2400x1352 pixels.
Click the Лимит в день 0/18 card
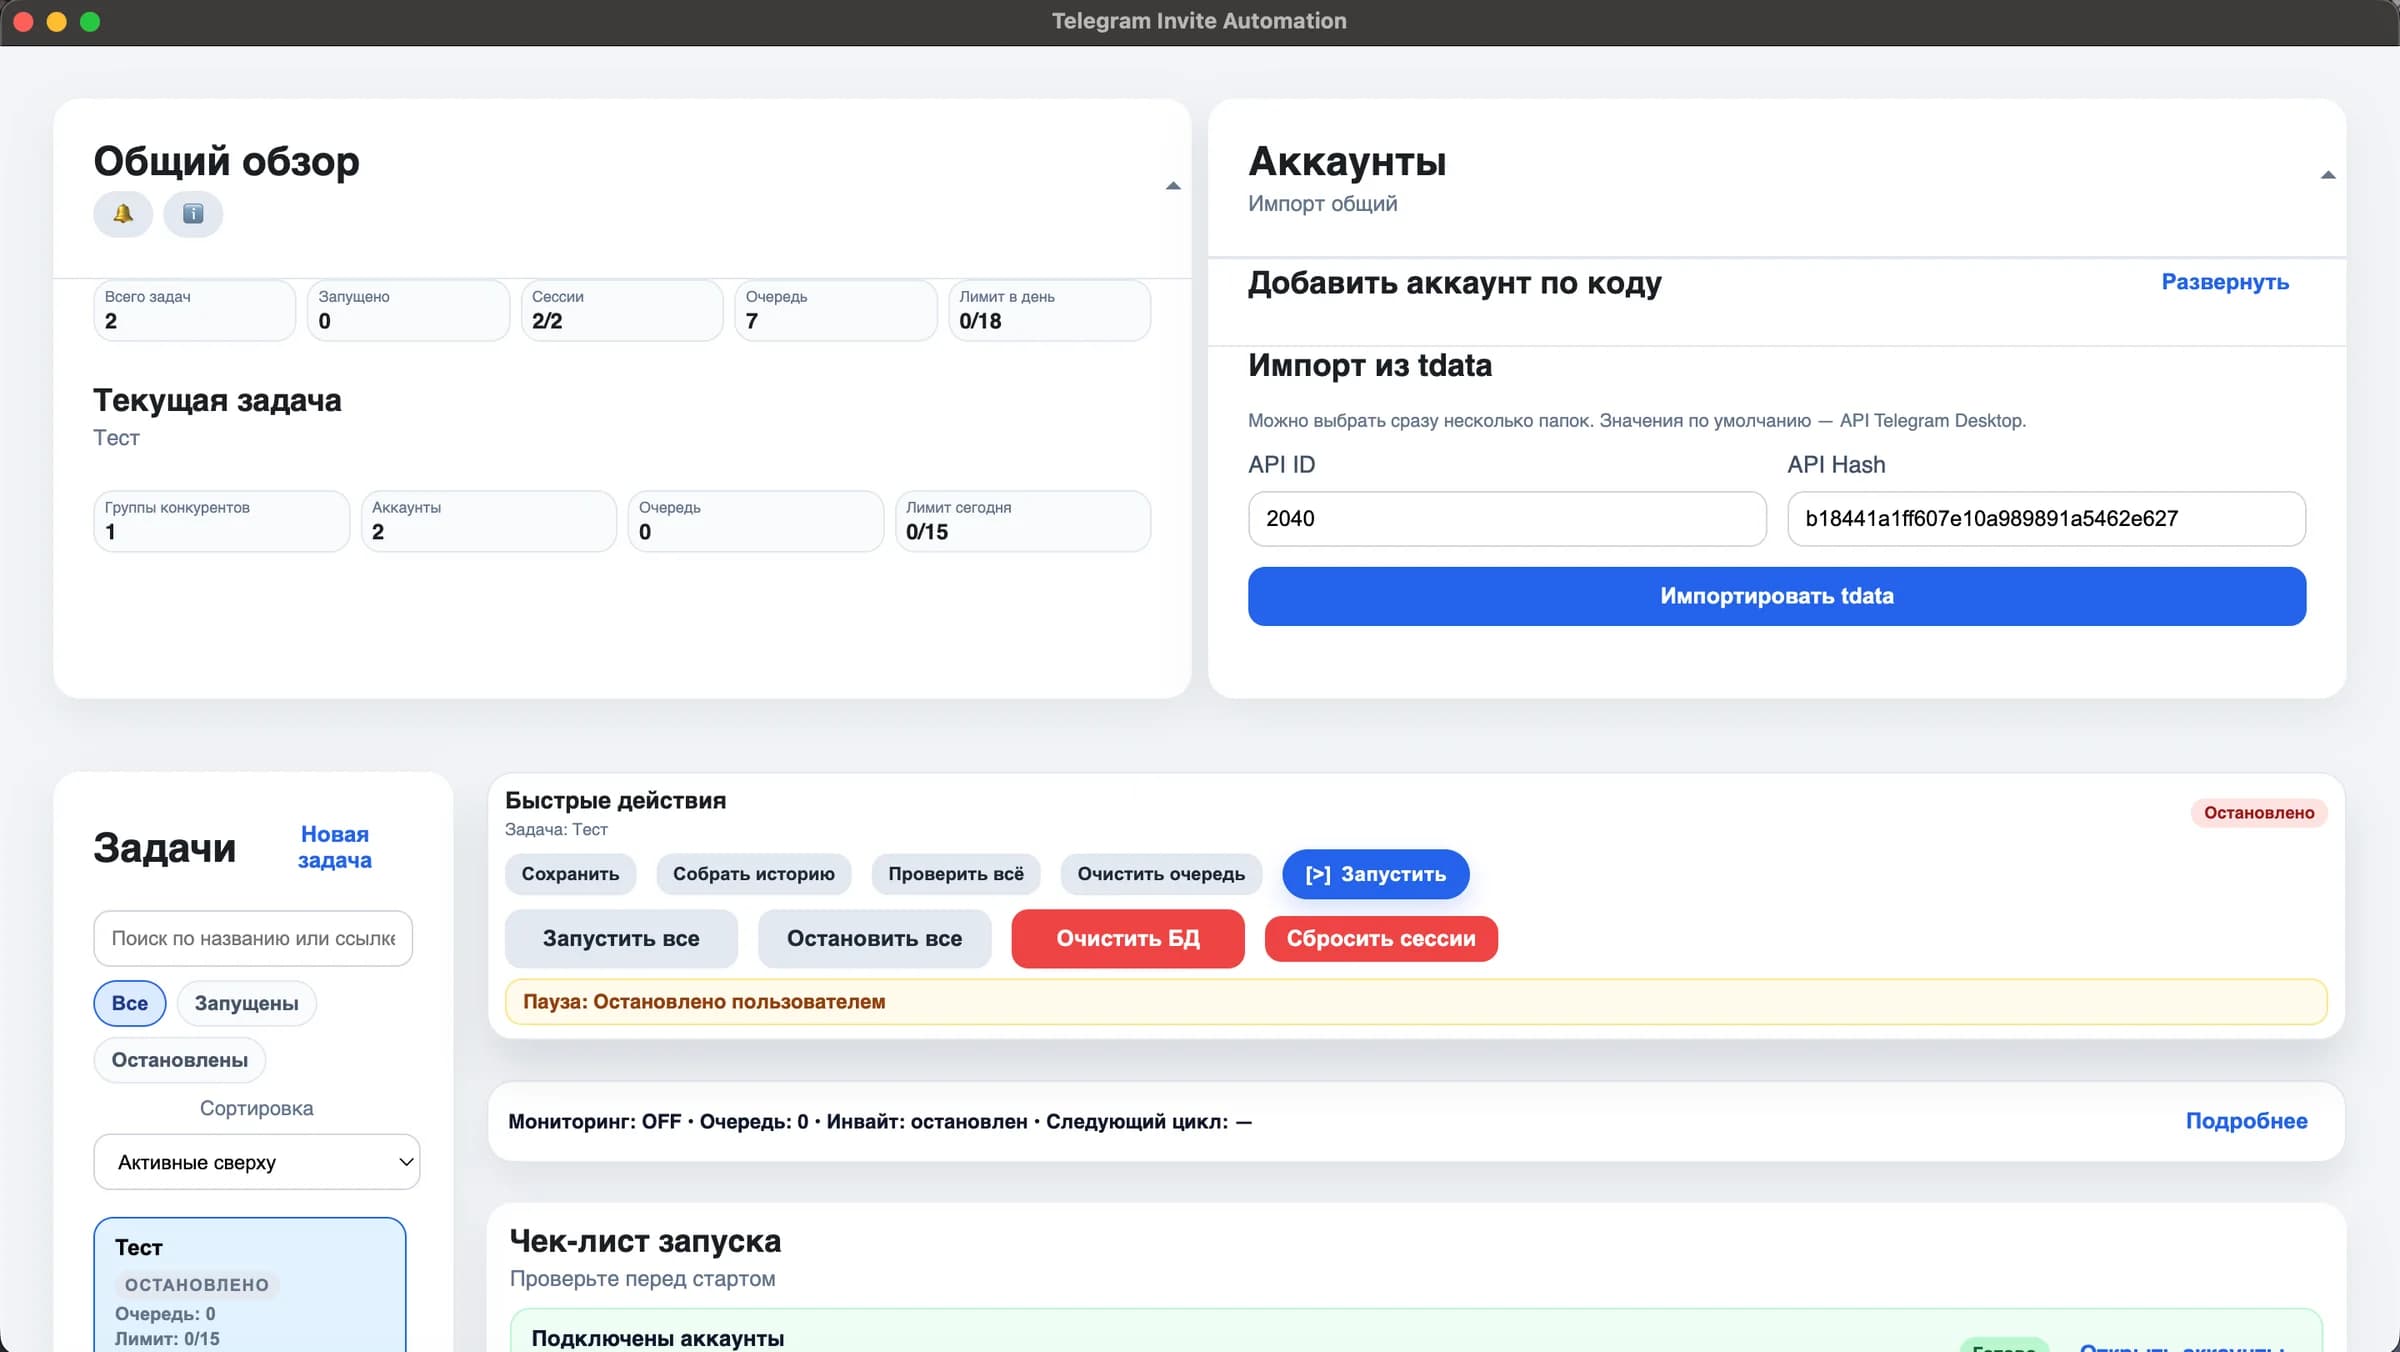[x=1049, y=310]
